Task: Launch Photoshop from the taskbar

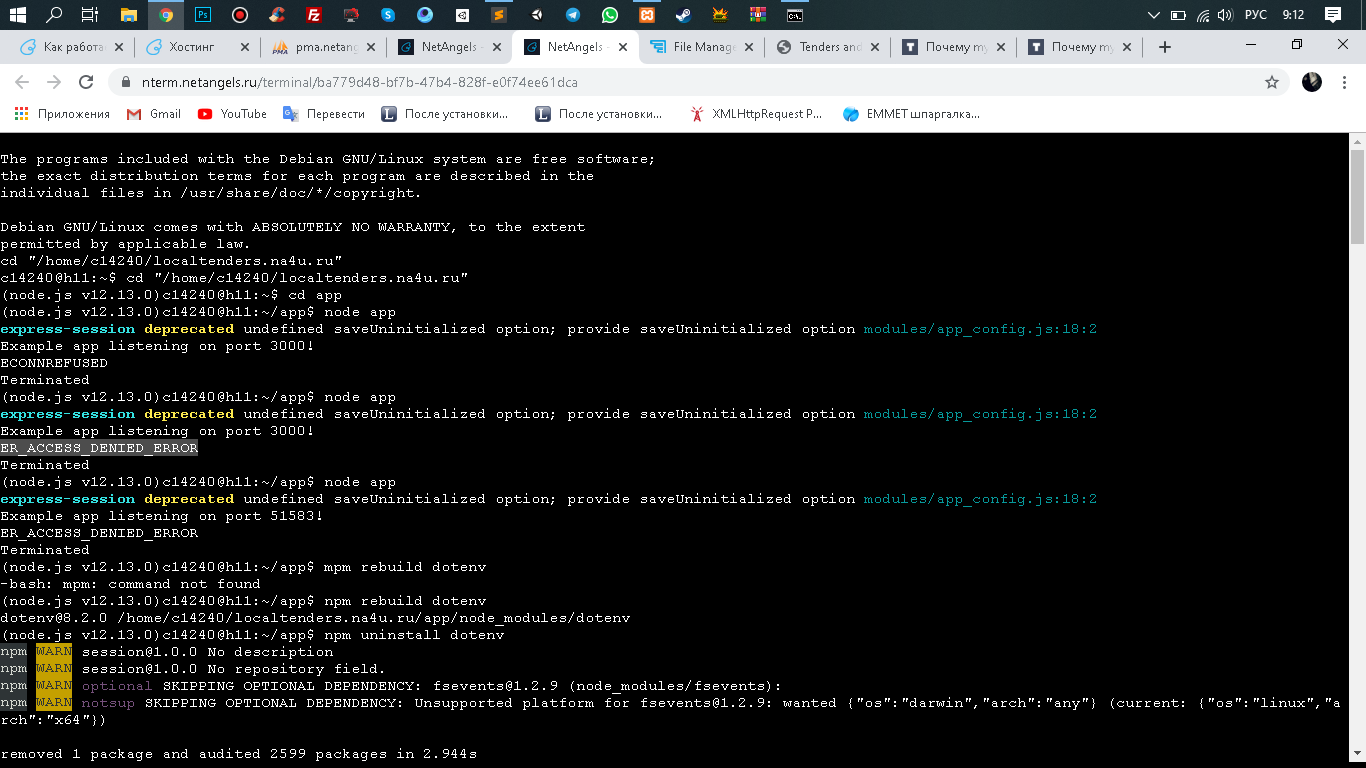Action: [203, 15]
